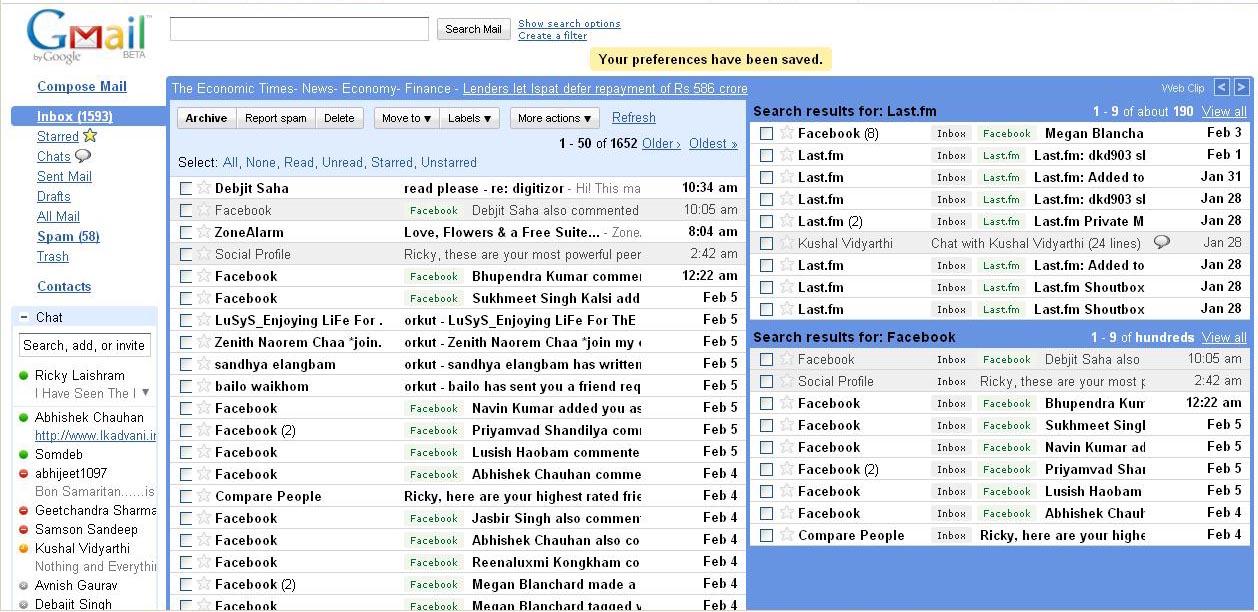Tick the bailo waikhom email checkbox

(x=186, y=386)
